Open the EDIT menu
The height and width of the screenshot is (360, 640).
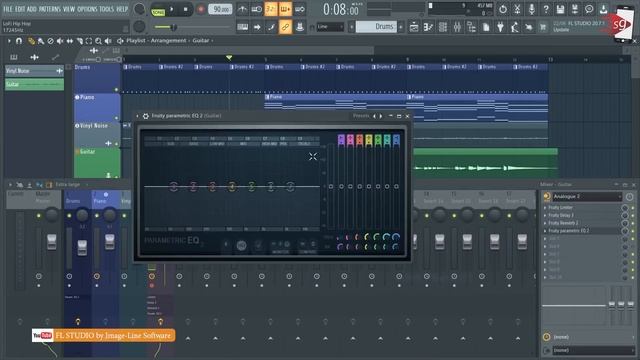[x=20, y=9]
